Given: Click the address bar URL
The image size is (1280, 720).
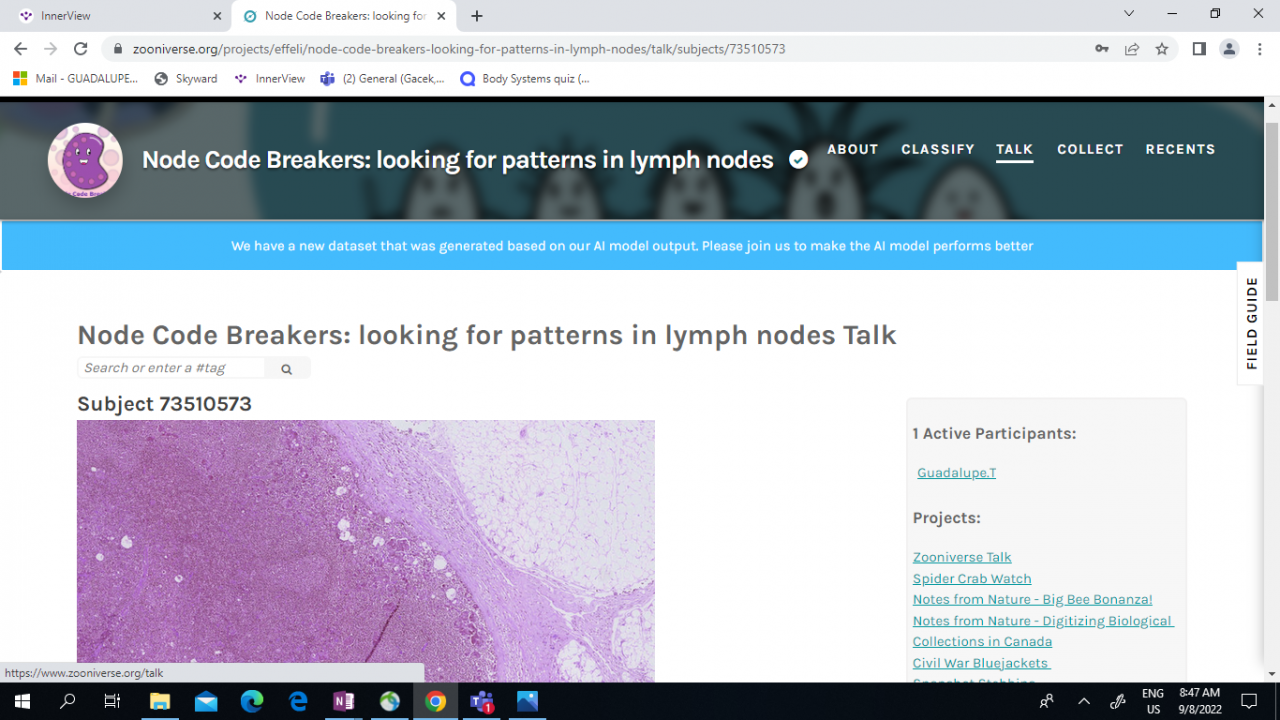Looking at the screenshot, I should point(459,49).
